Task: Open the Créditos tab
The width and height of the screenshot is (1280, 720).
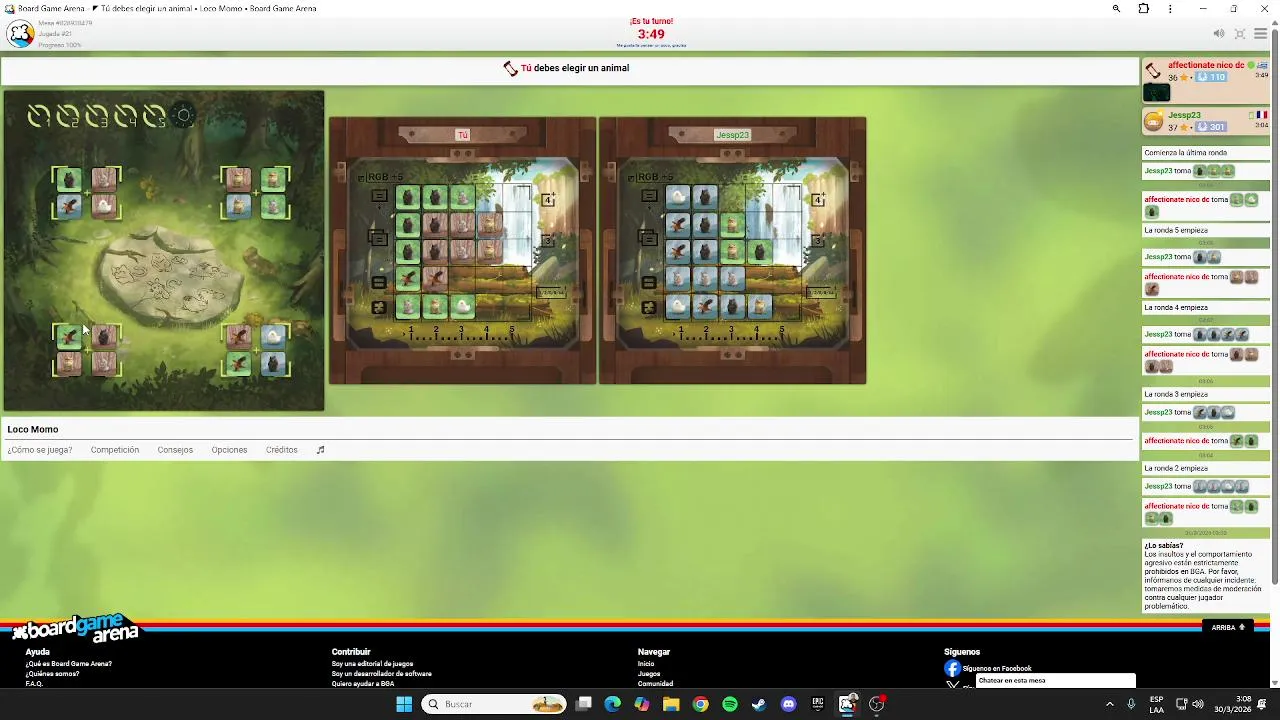Action: (282, 450)
